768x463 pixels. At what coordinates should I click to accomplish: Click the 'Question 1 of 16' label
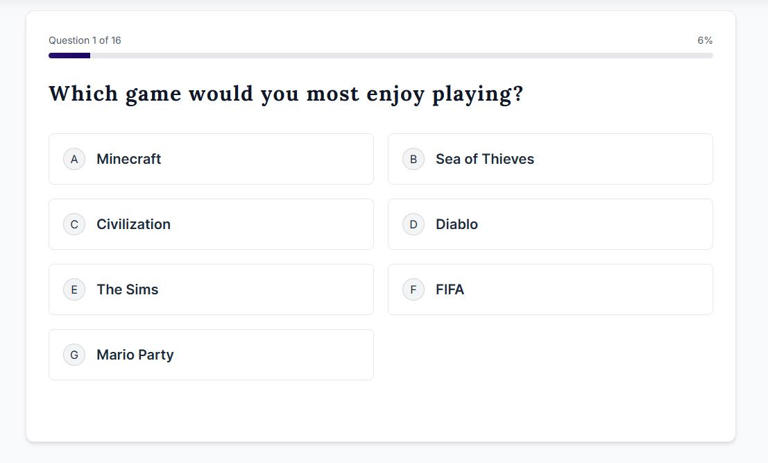[85, 40]
